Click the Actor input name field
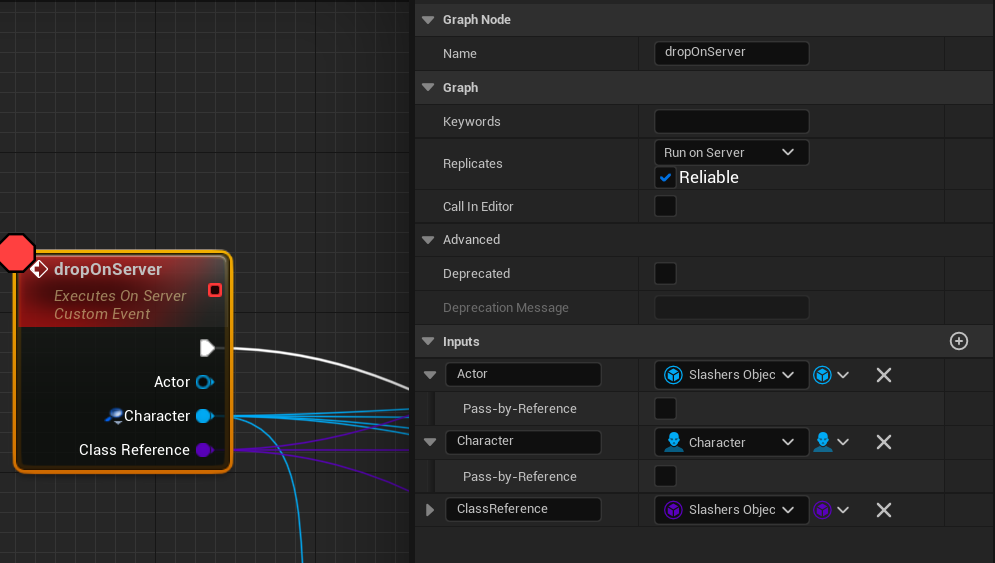 coord(524,374)
